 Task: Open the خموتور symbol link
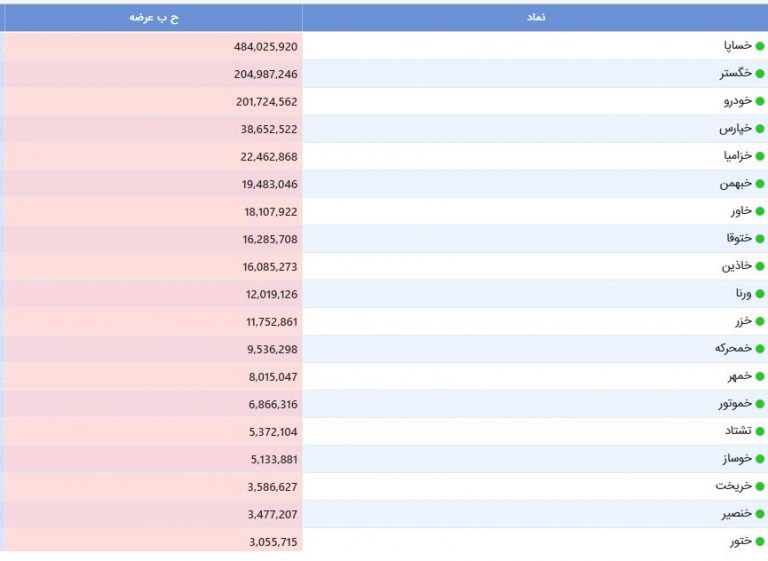735,404
